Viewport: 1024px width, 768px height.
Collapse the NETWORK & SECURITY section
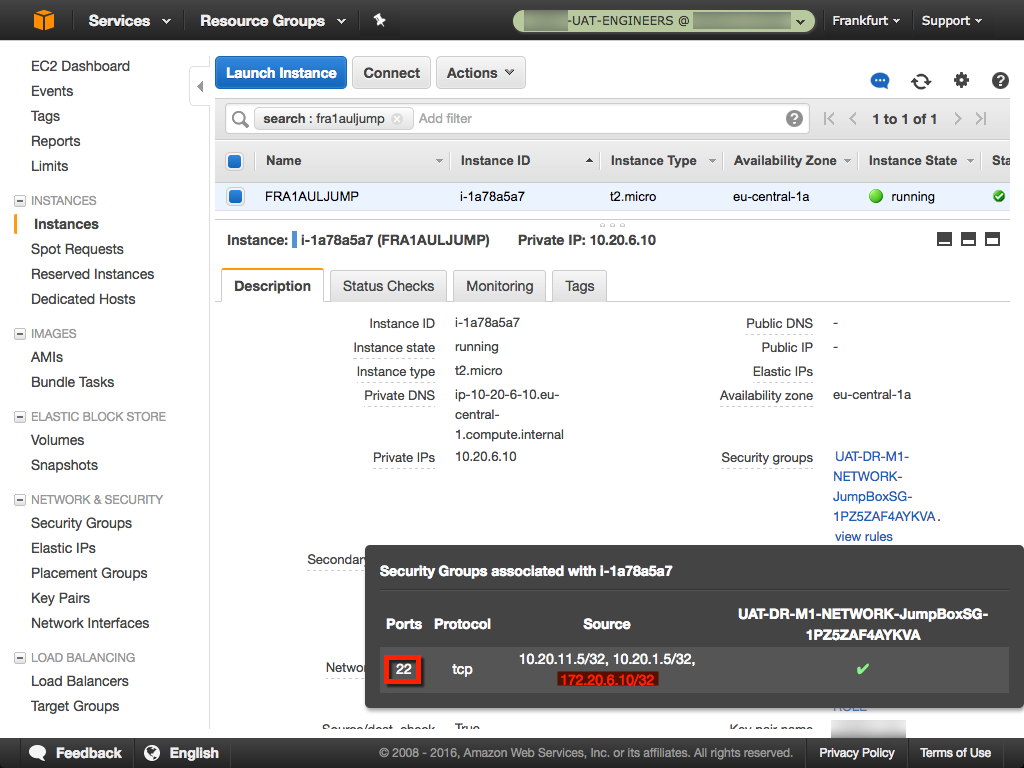(20, 500)
